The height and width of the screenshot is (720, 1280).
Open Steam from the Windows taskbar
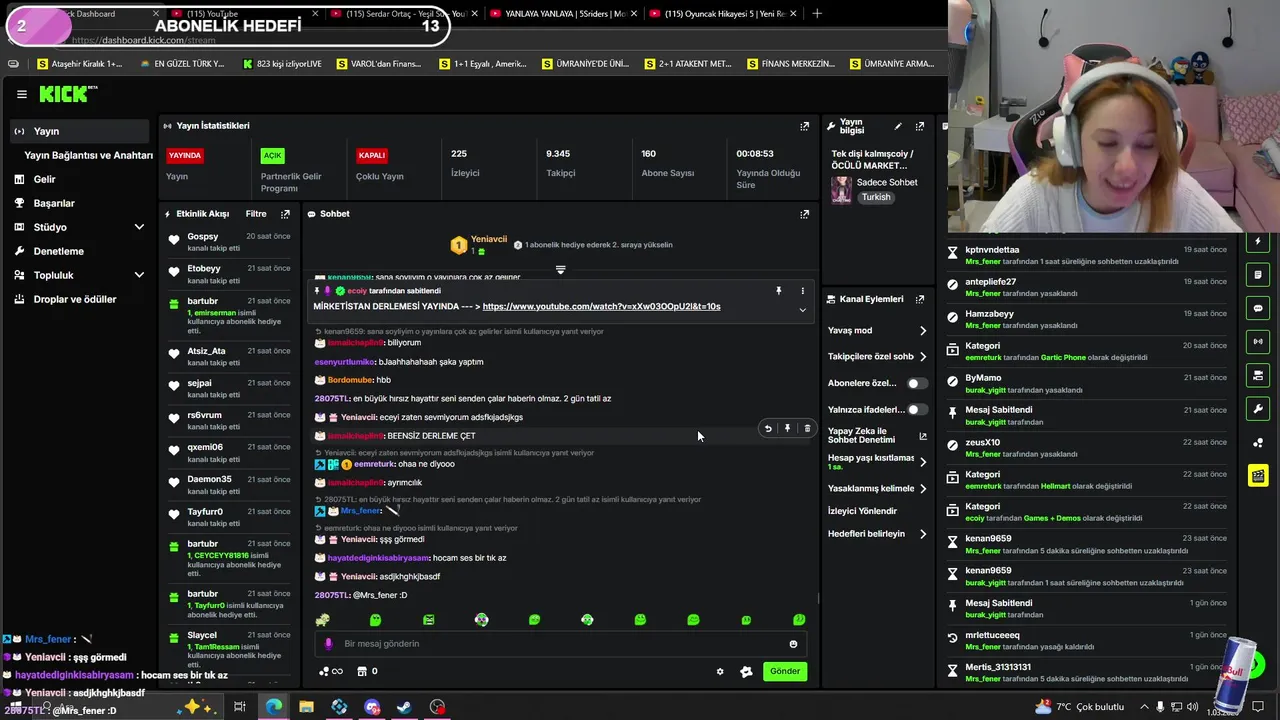[404, 707]
